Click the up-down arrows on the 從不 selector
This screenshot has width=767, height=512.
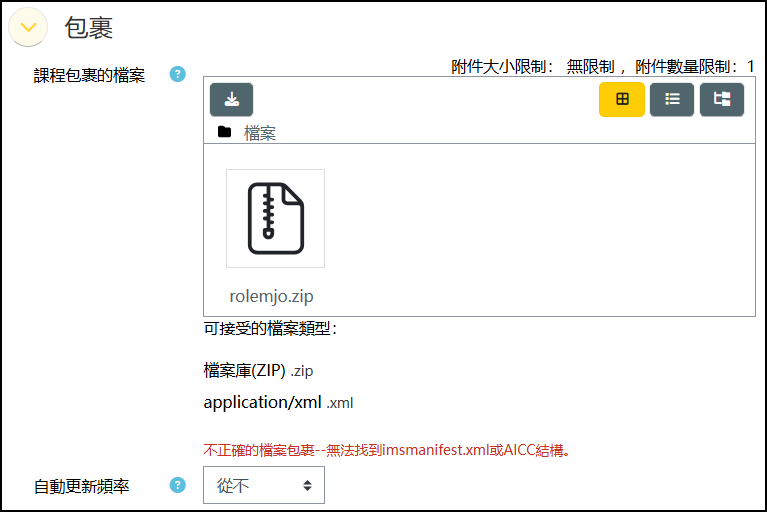307,485
